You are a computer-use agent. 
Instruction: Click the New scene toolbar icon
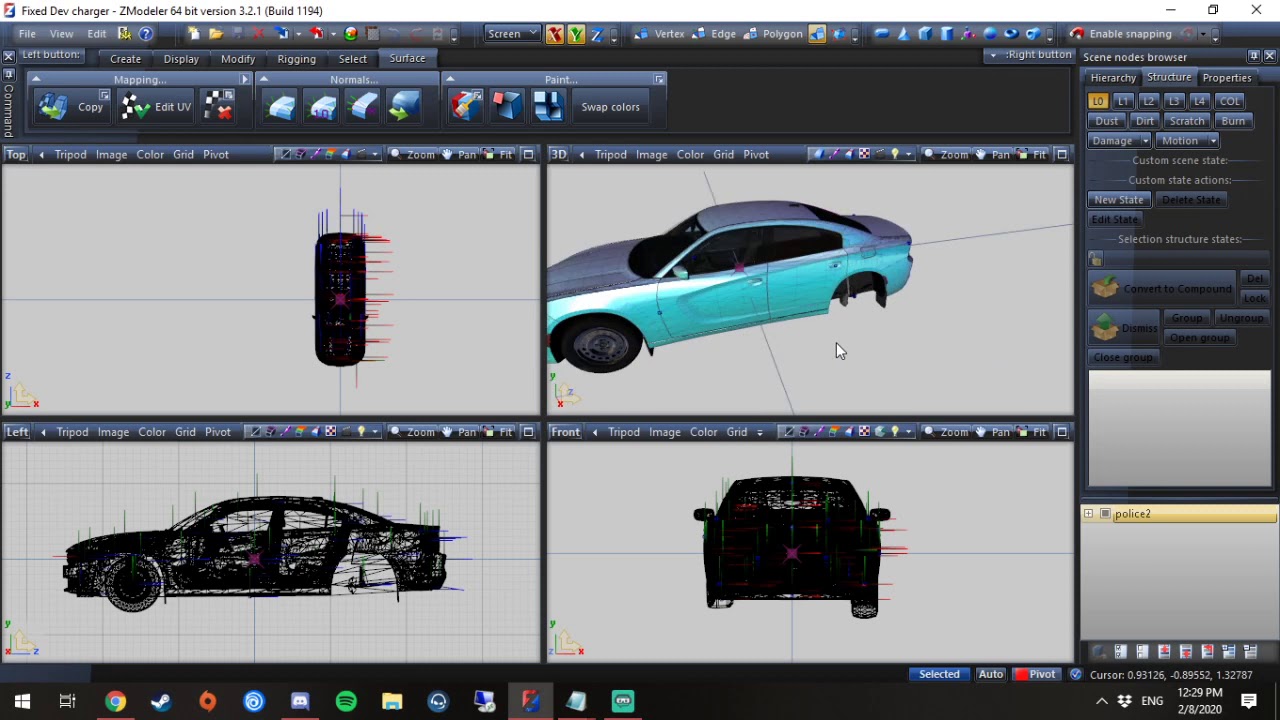194,34
